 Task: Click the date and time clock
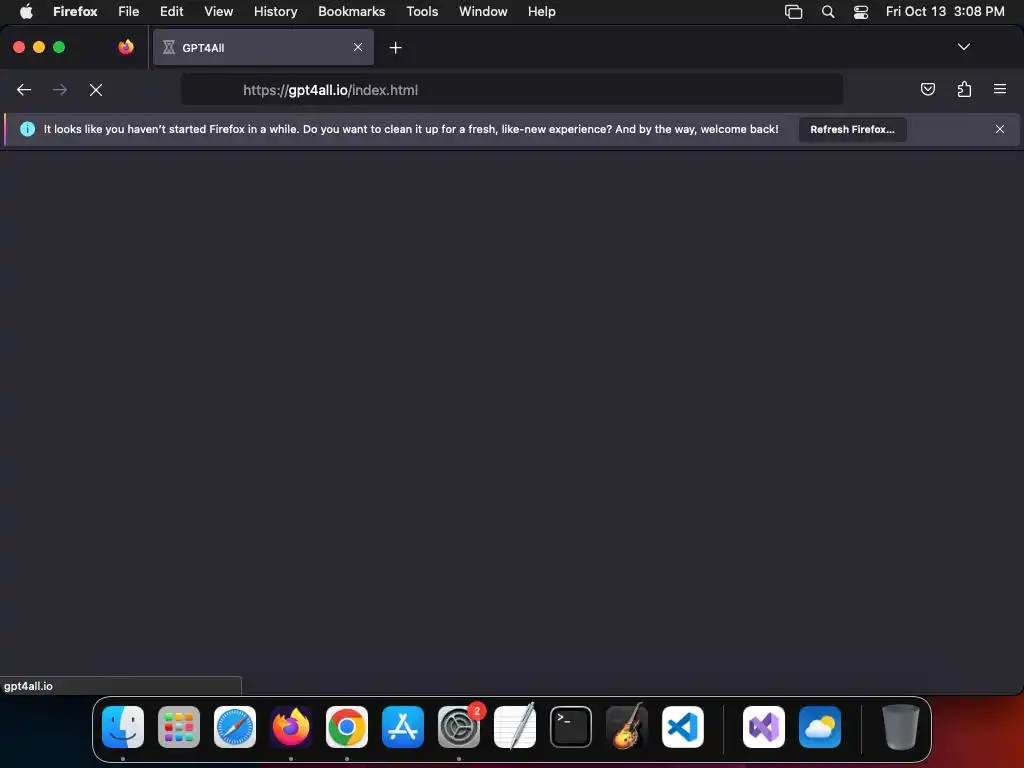pyautogui.click(x=945, y=11)
